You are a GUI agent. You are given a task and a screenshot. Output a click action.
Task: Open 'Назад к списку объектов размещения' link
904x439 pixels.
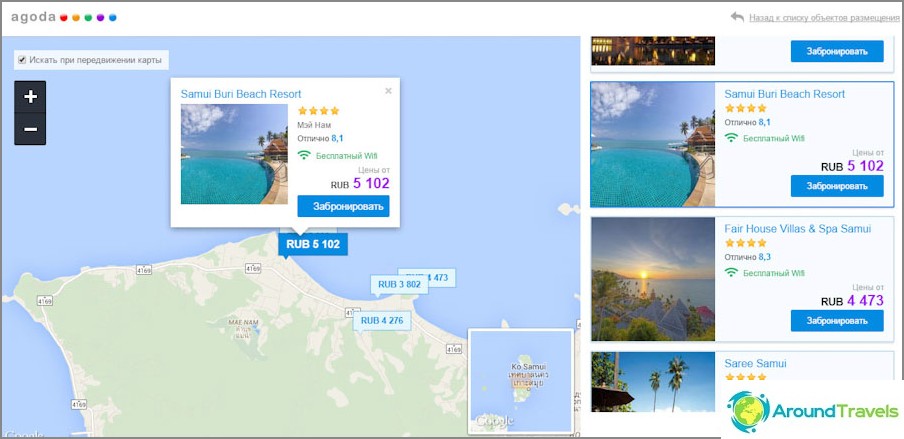pos(824,18)
